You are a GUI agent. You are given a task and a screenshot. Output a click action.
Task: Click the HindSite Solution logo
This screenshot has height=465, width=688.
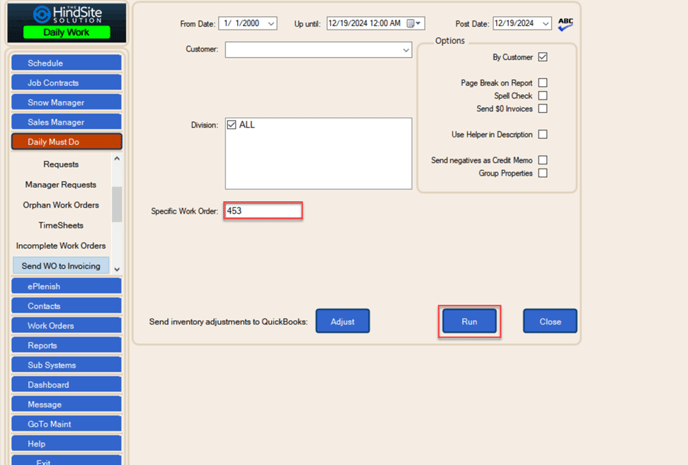(x=67, y=14)
